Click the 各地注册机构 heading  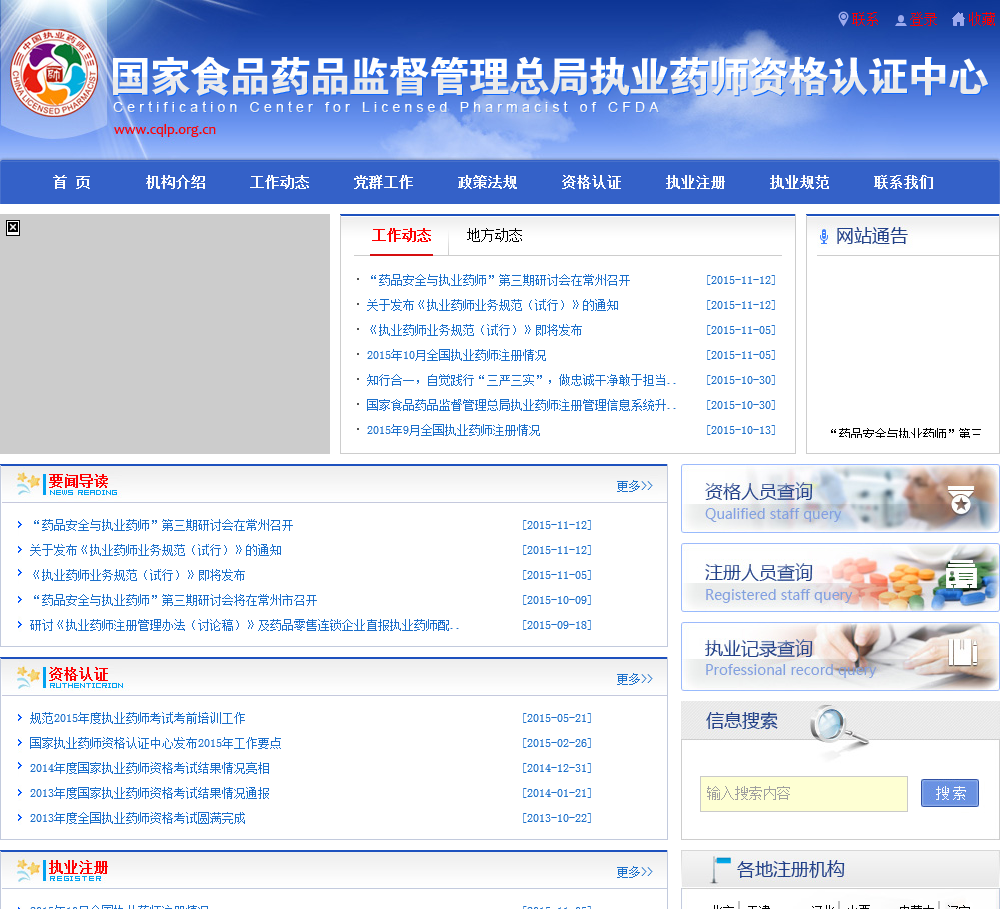(x=791, y=869)
